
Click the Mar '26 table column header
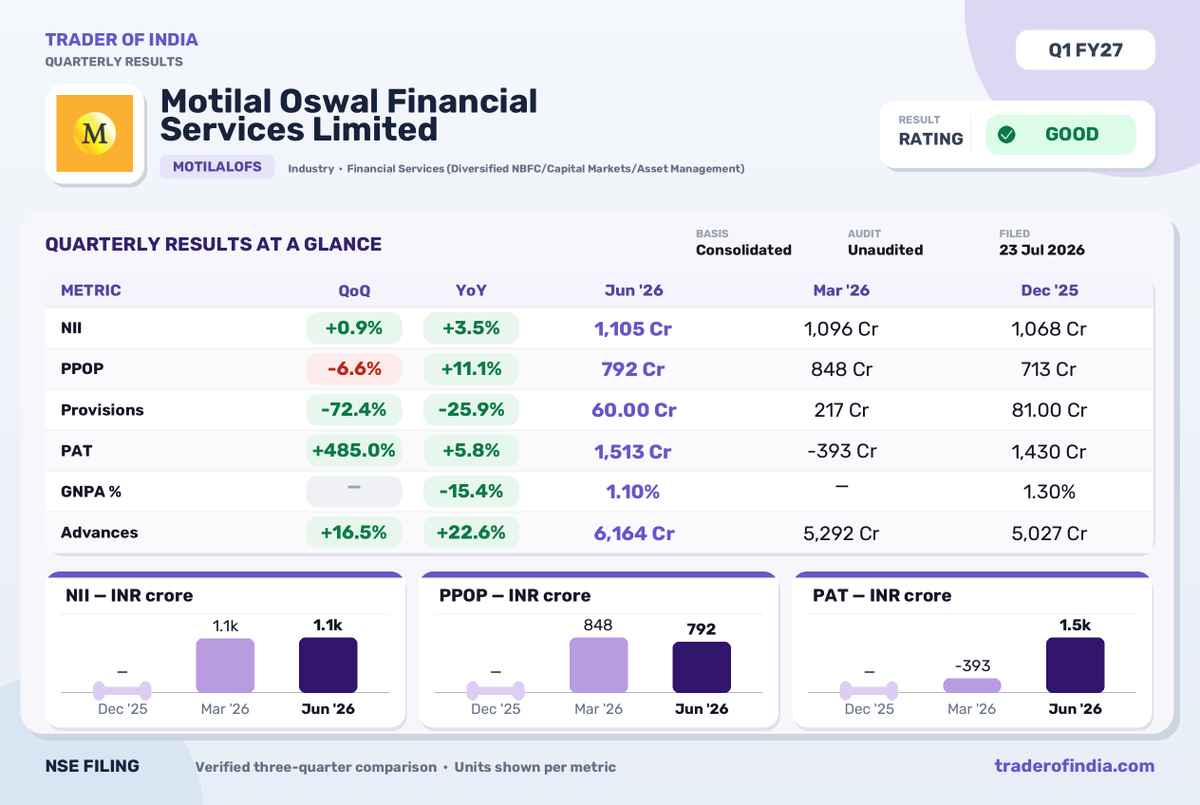coord(841,291)
